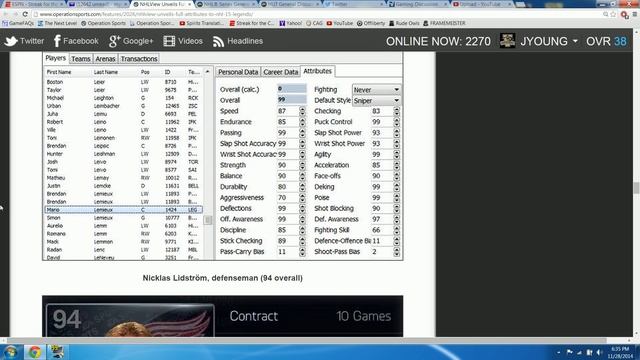This screenshot has width=640, height=360.
Task: Open the Default Style dropdown set to Sniper
Action: coord(376,100)
